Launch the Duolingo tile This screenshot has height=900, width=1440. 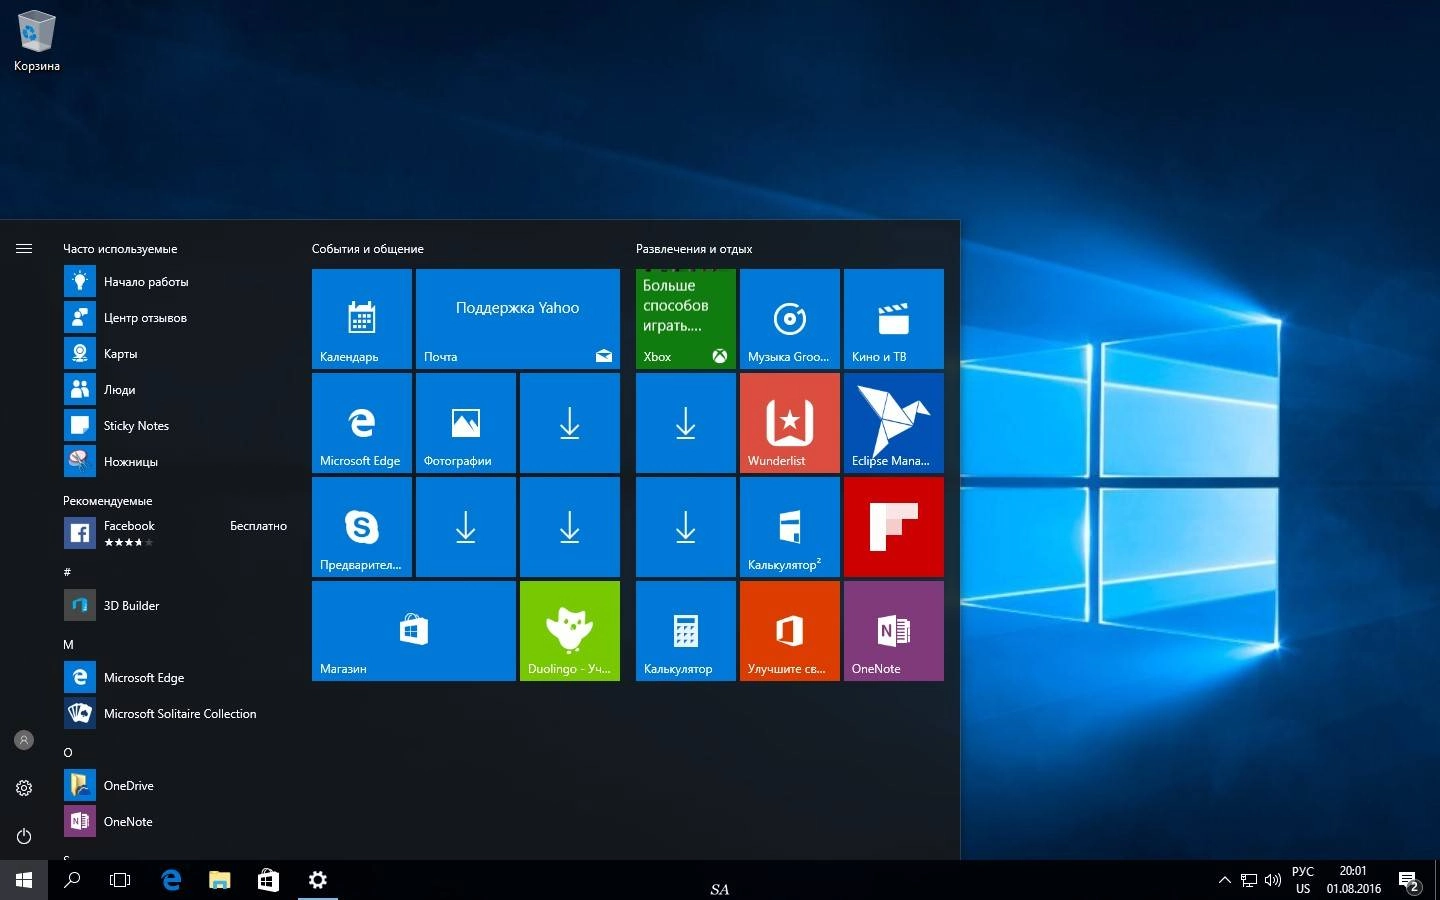click(570, 631)
